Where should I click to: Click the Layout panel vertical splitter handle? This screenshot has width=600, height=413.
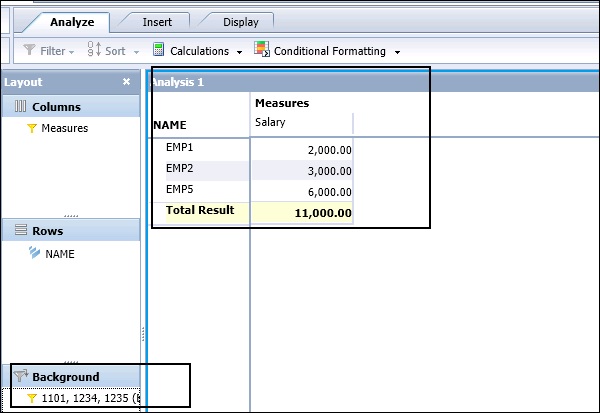pyautogui.click(x=143, y=334)
